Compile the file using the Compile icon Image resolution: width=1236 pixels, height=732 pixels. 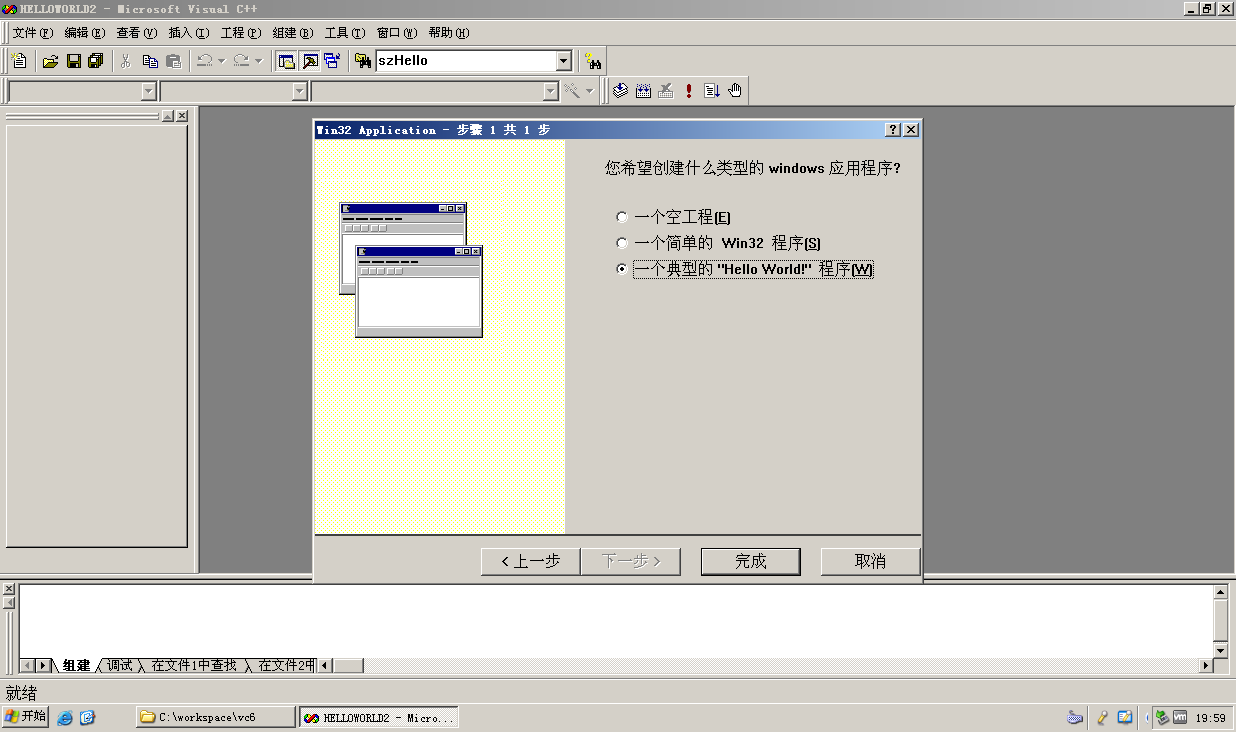[x=620, y=91]
